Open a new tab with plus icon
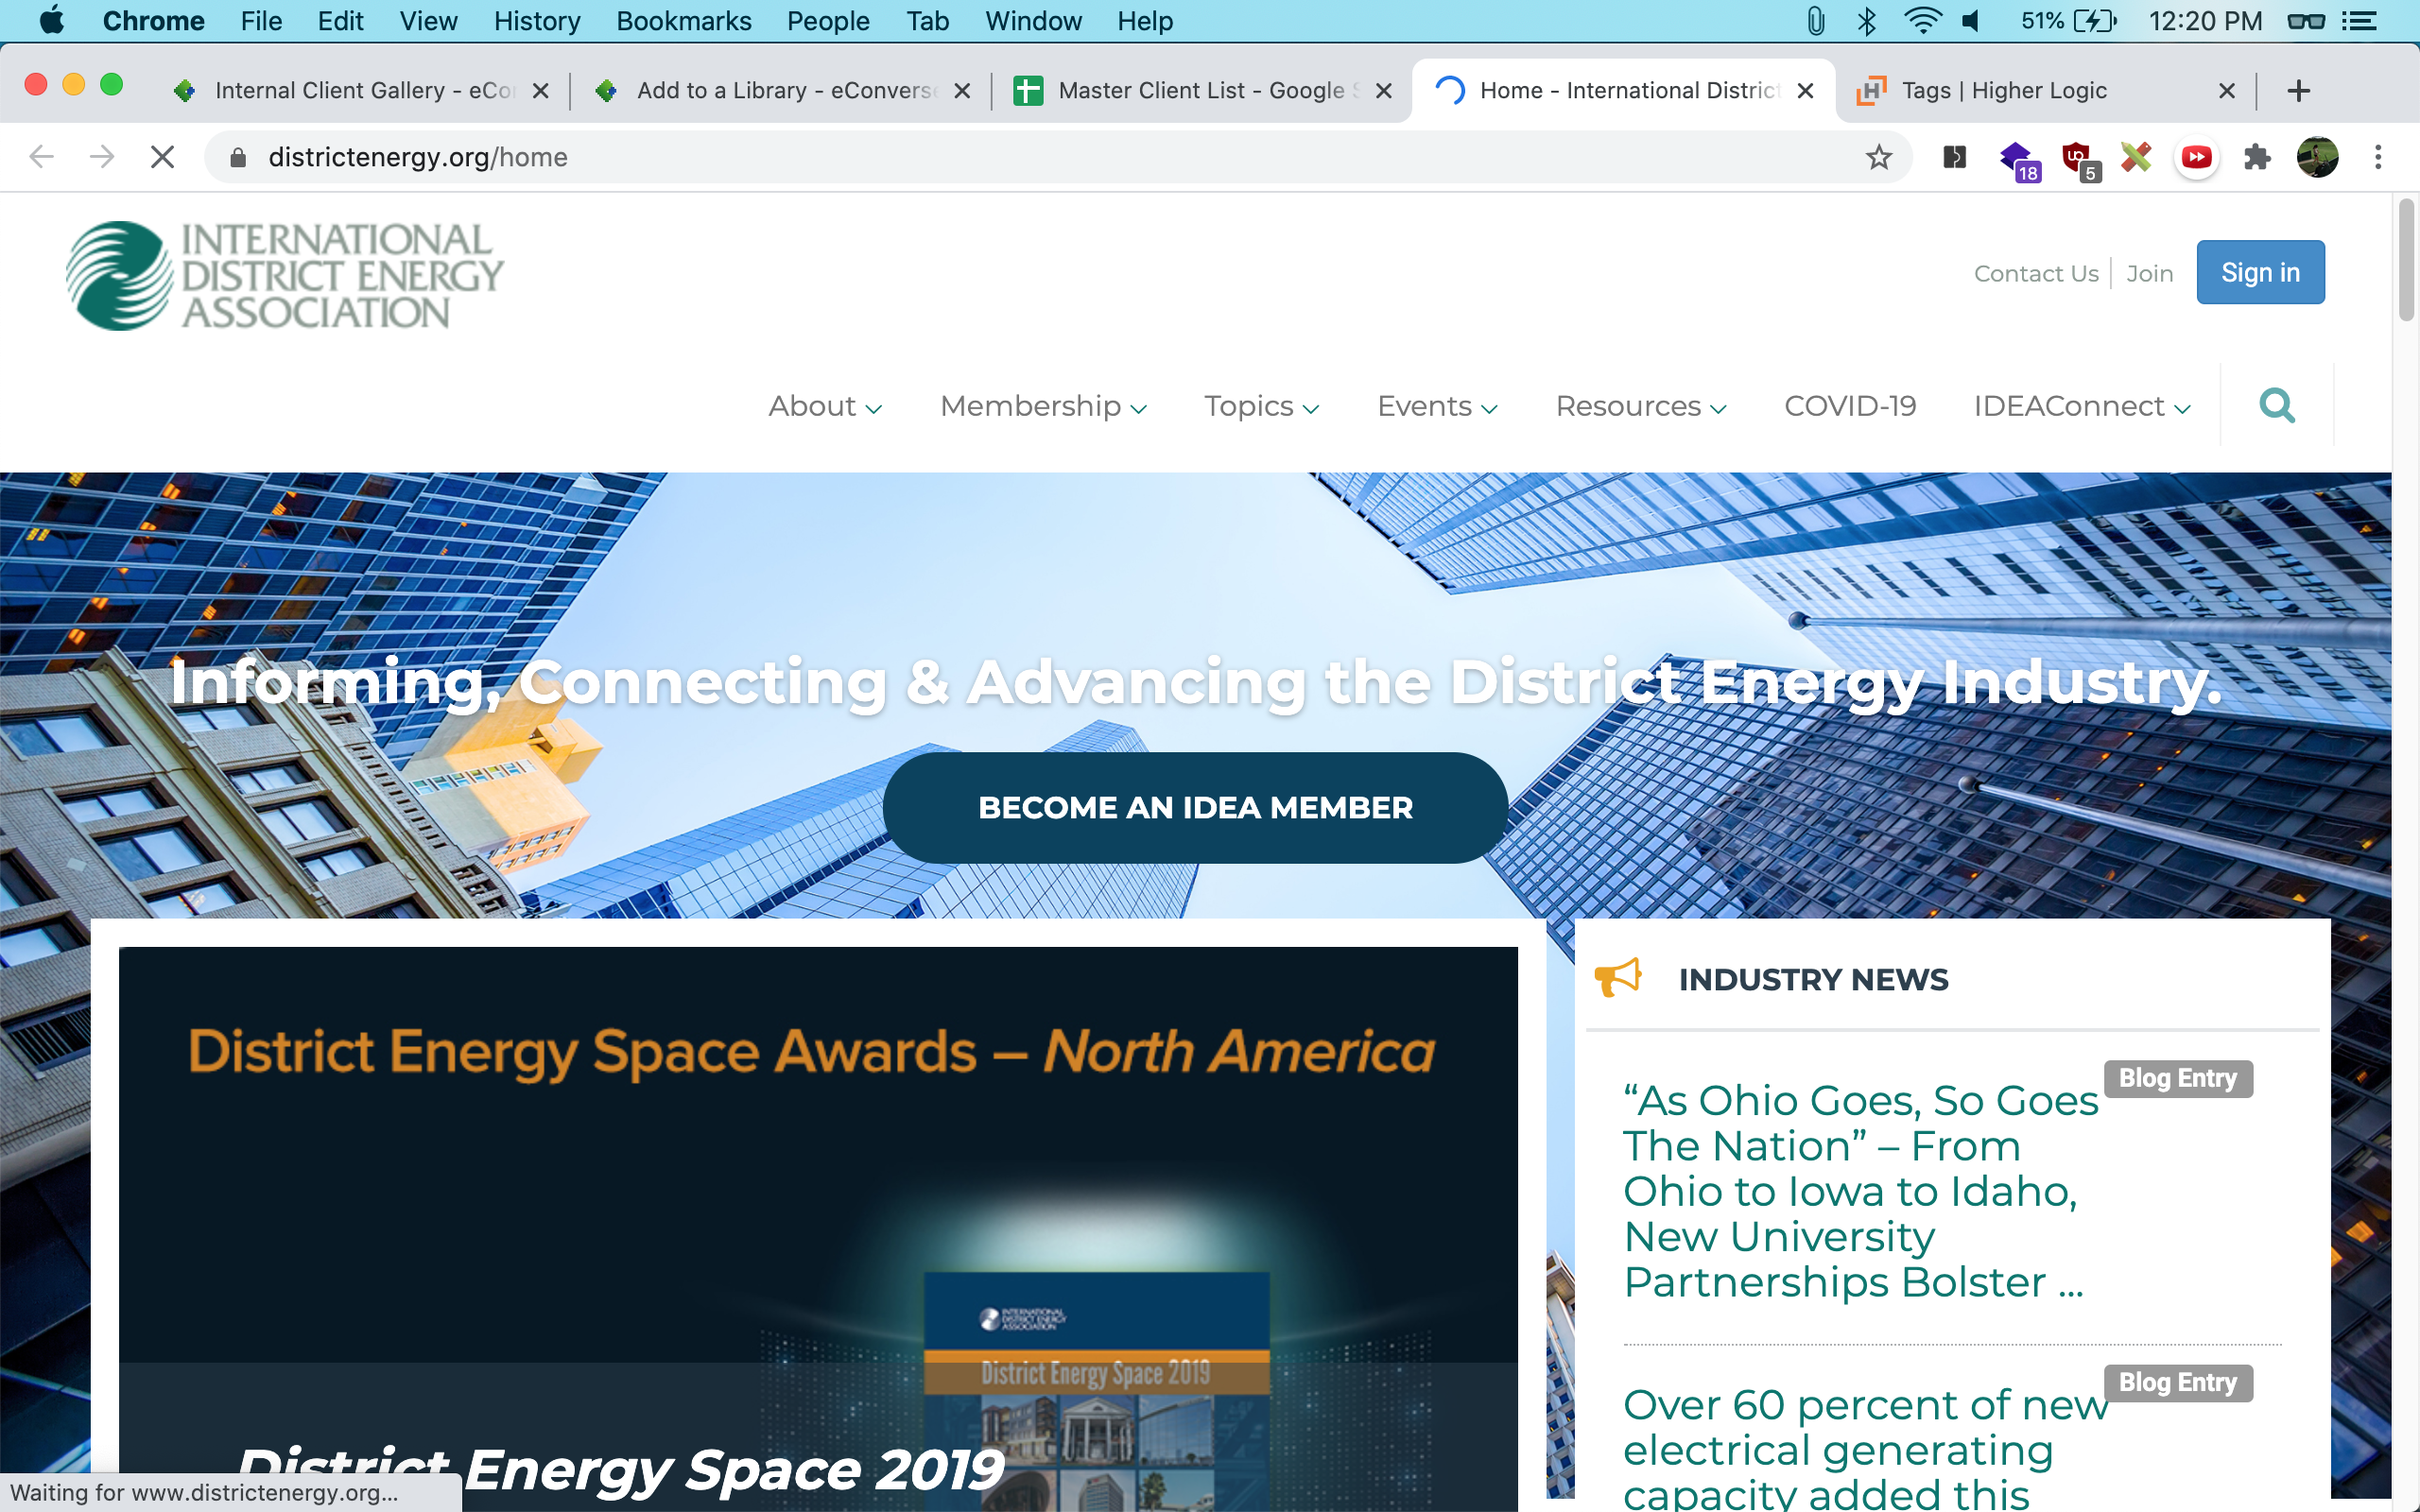2420x1512 pixels. 2298,91
